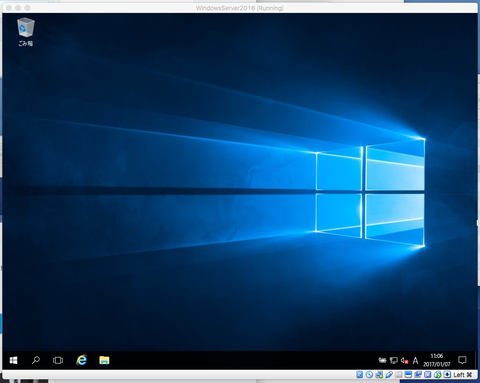The image size is (480, 383).
Task: Click the VirtualBox display settings indicator
Action: (x=408, y=375)
